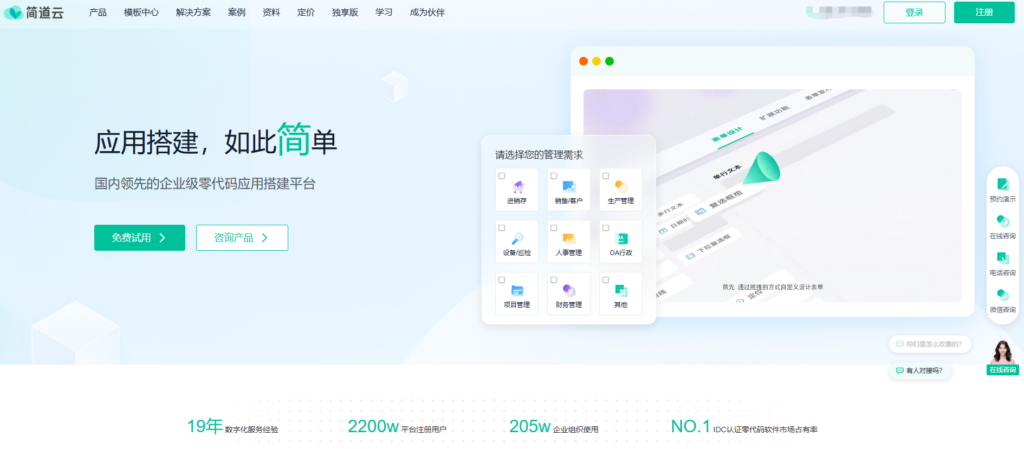The height and width of the screenshot is (449, 1024).
Task: Click the 进销存 shopping cart icon
Action: (517, 187)
